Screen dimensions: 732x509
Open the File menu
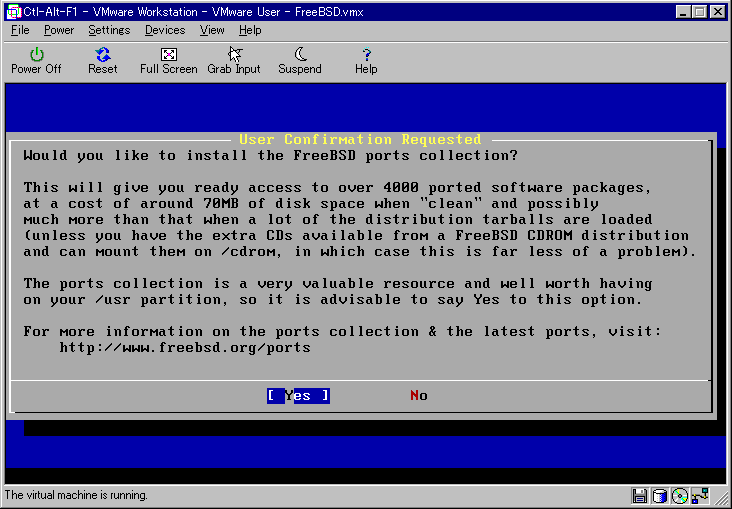pyautogui.click(x=20, y=30)
